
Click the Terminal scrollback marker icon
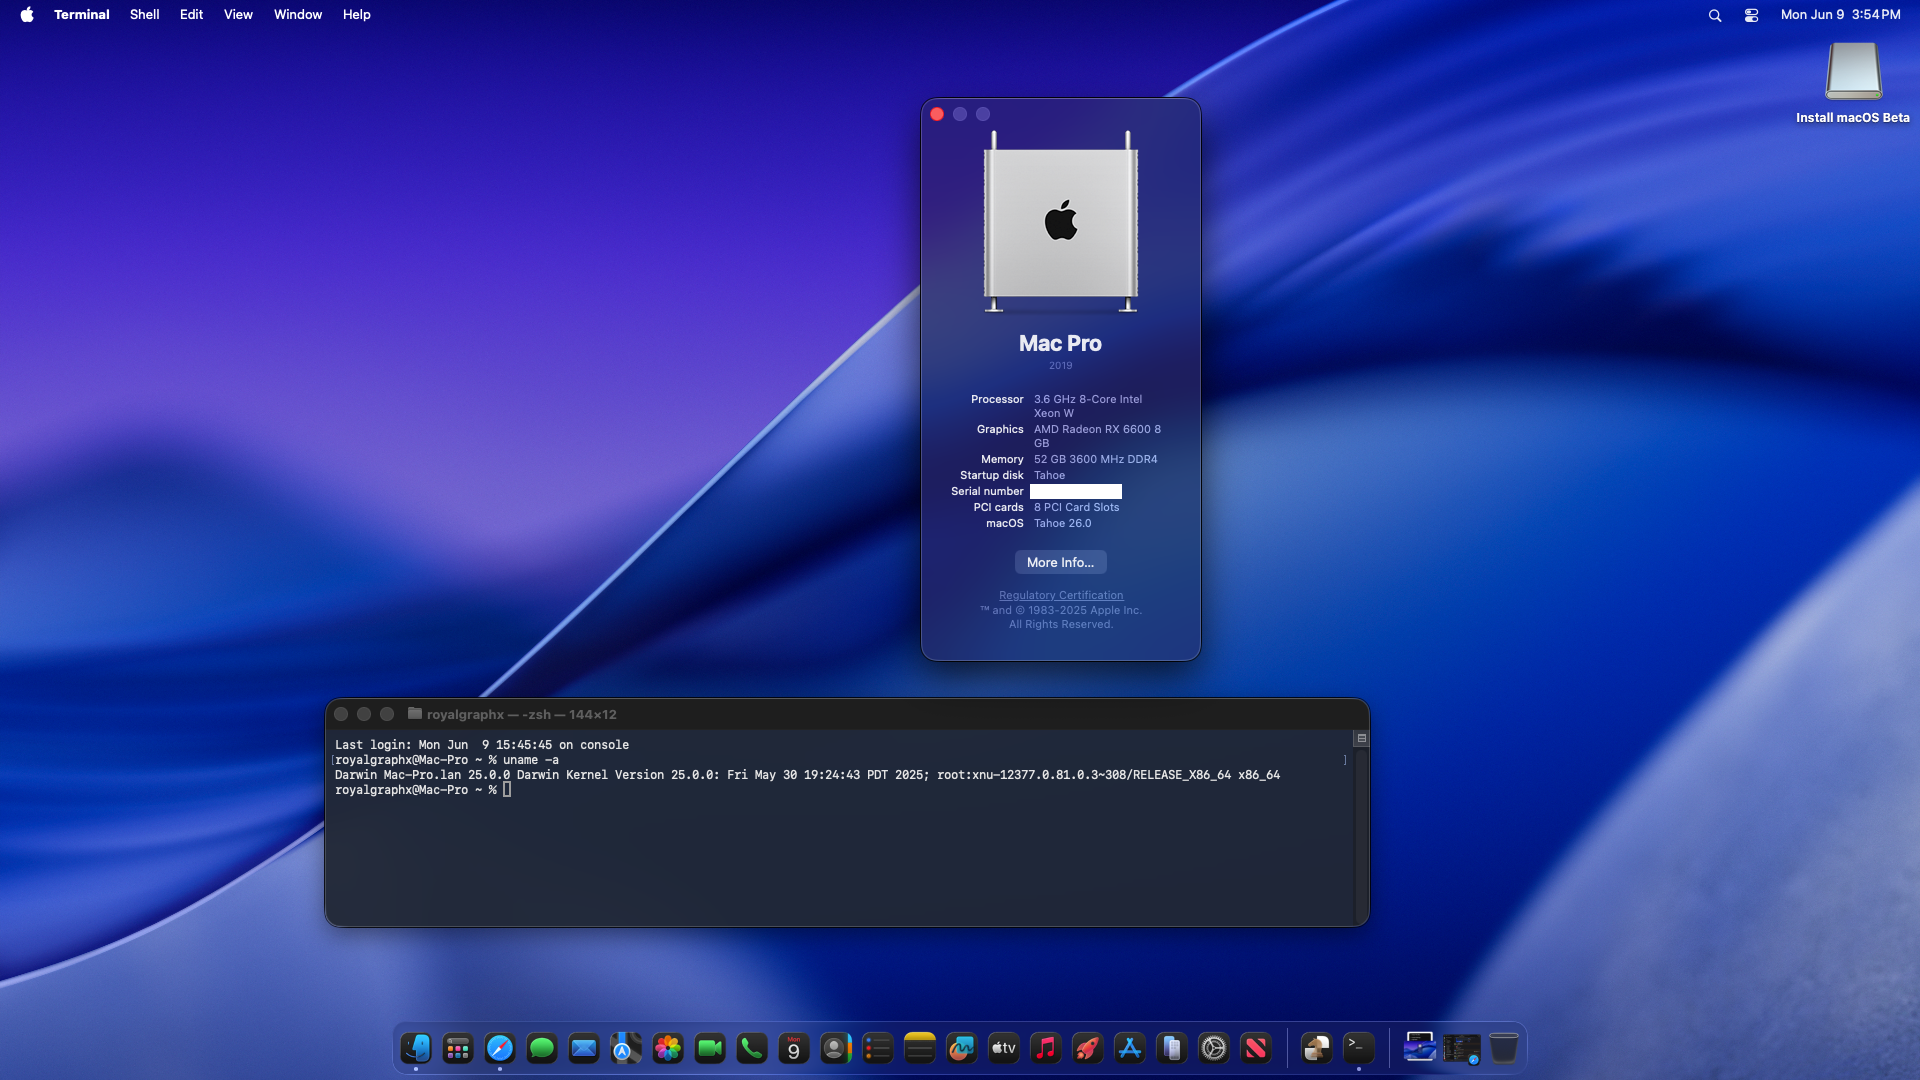click(x=1361, y=738)
